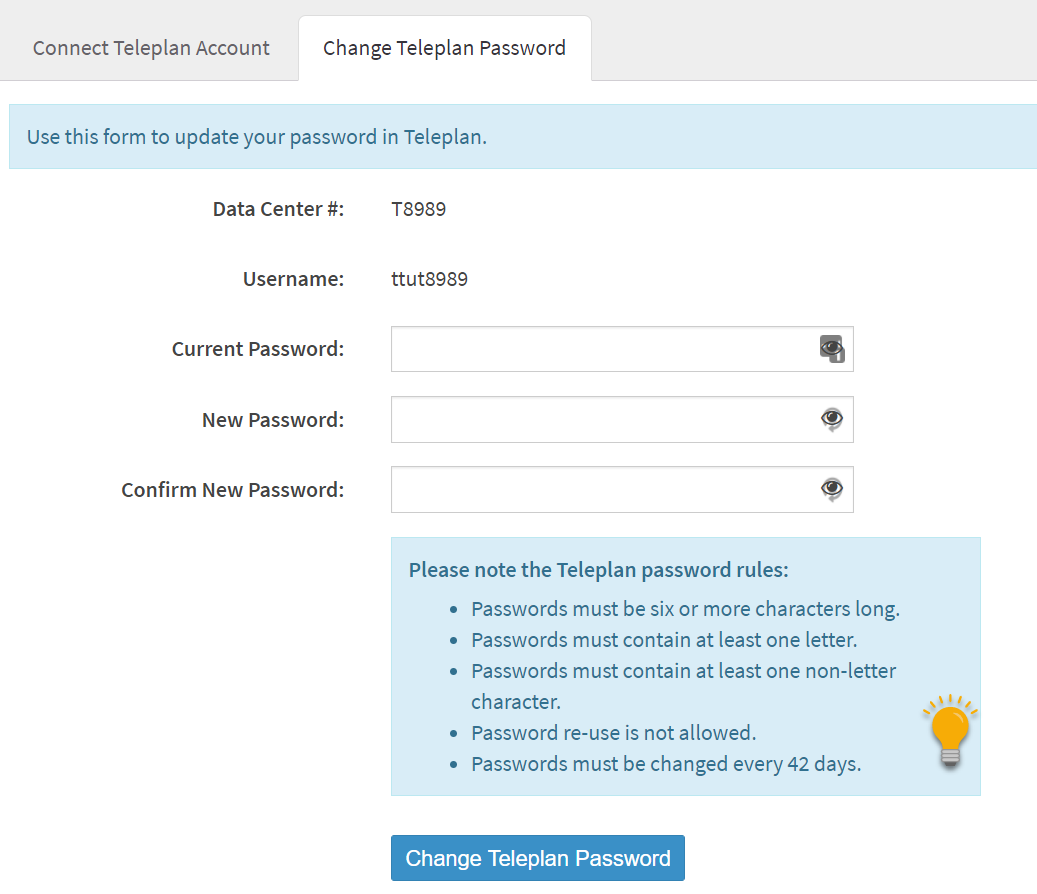
Task: Click rule 'Password re-use is not allowed'
Action: point(614,733)
